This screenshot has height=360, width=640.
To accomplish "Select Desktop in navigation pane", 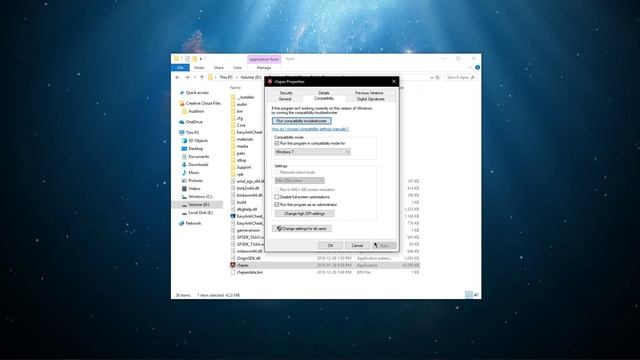I will click(x=196, y=149).
